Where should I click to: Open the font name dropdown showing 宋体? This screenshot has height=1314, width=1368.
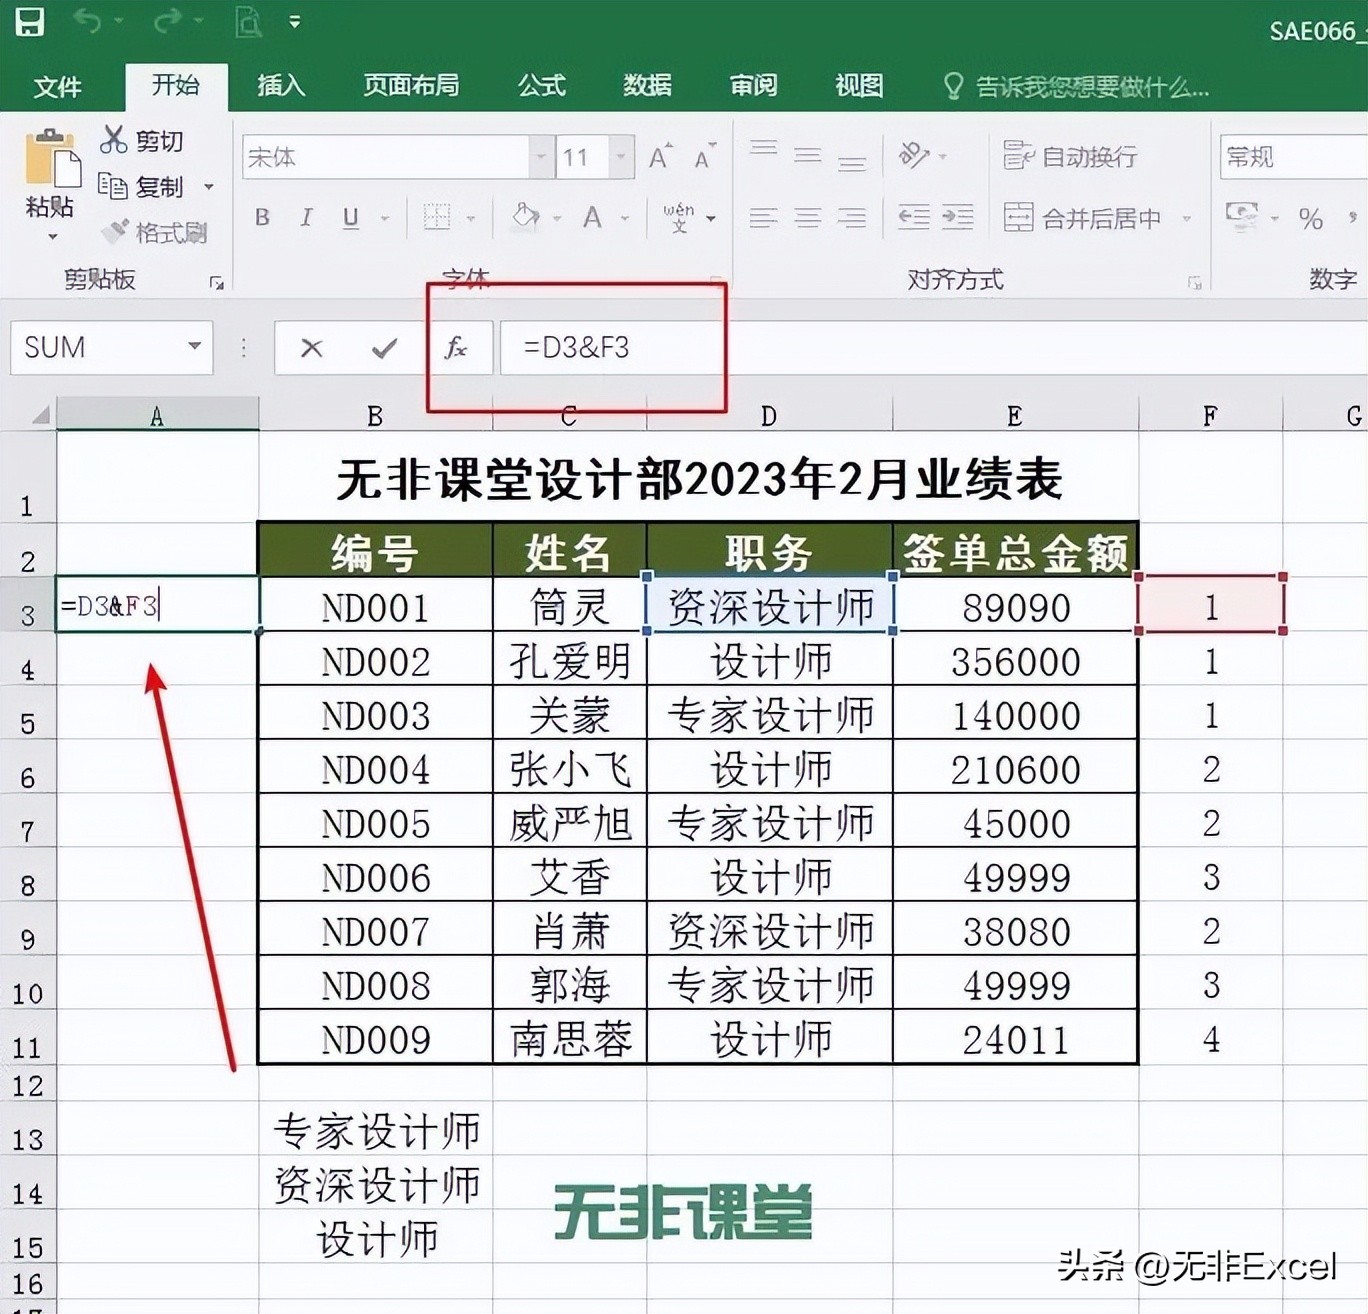(x=539, y=157)
